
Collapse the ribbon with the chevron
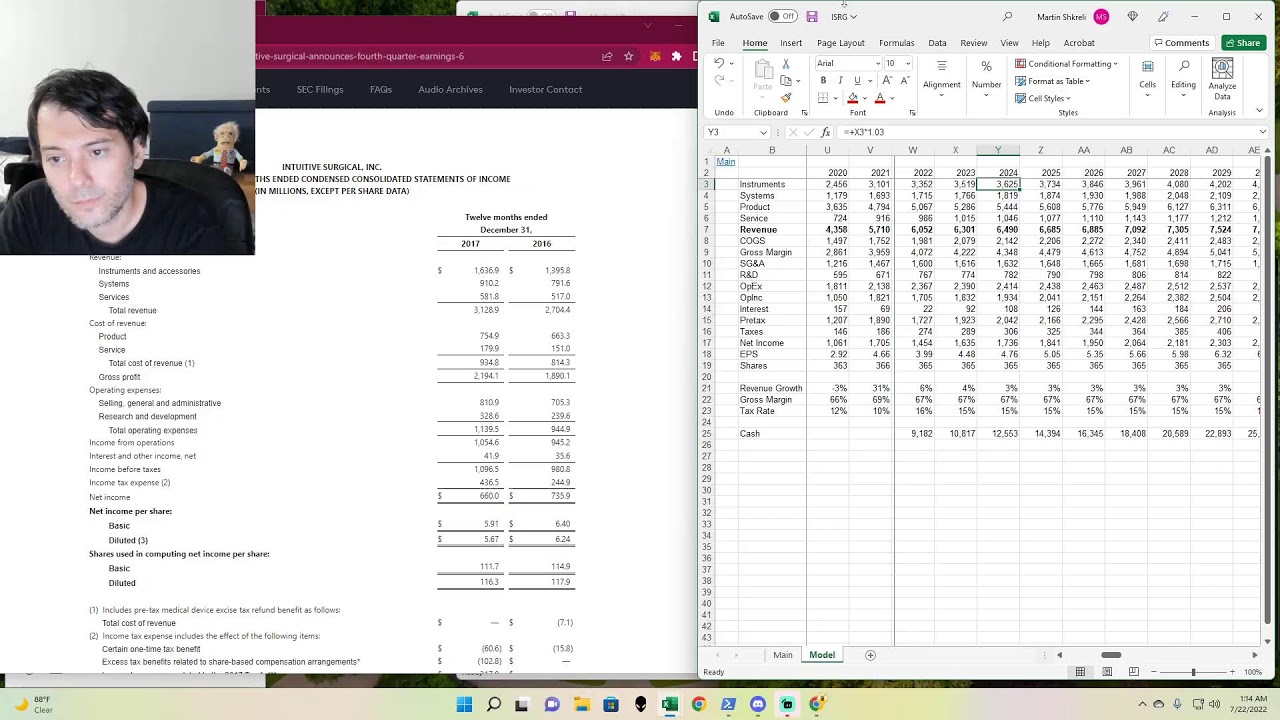click(1259, 112)
